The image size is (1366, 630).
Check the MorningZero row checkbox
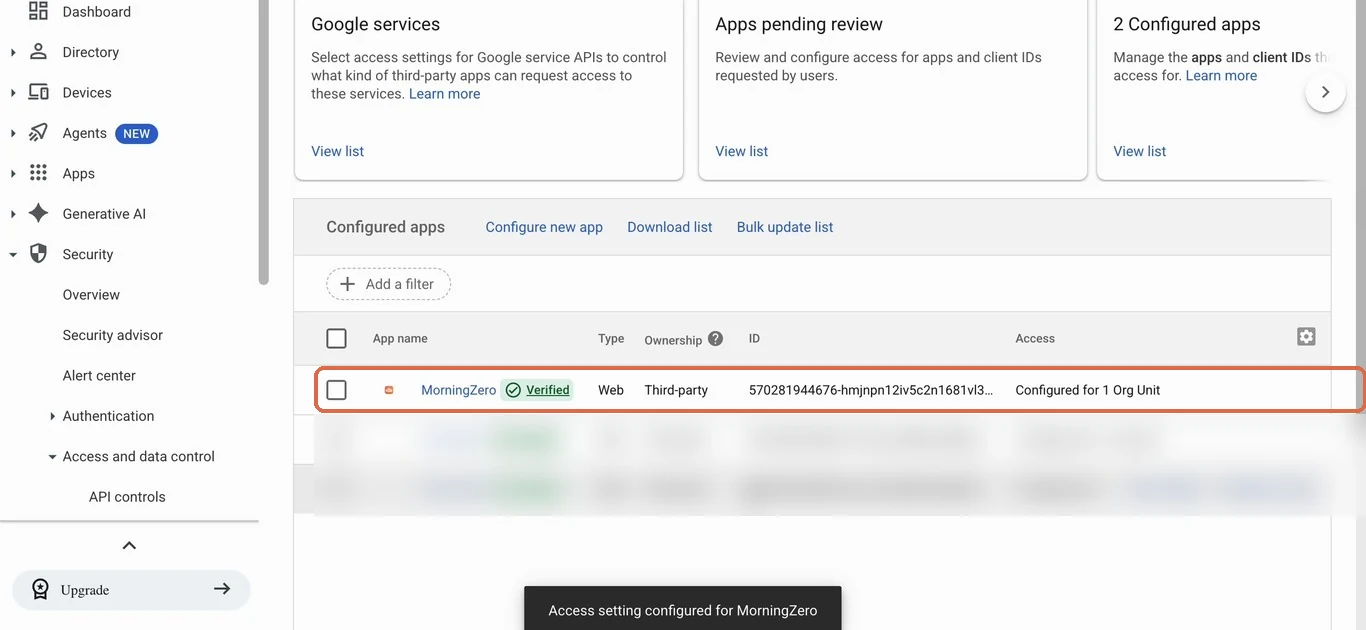point(337,390)
